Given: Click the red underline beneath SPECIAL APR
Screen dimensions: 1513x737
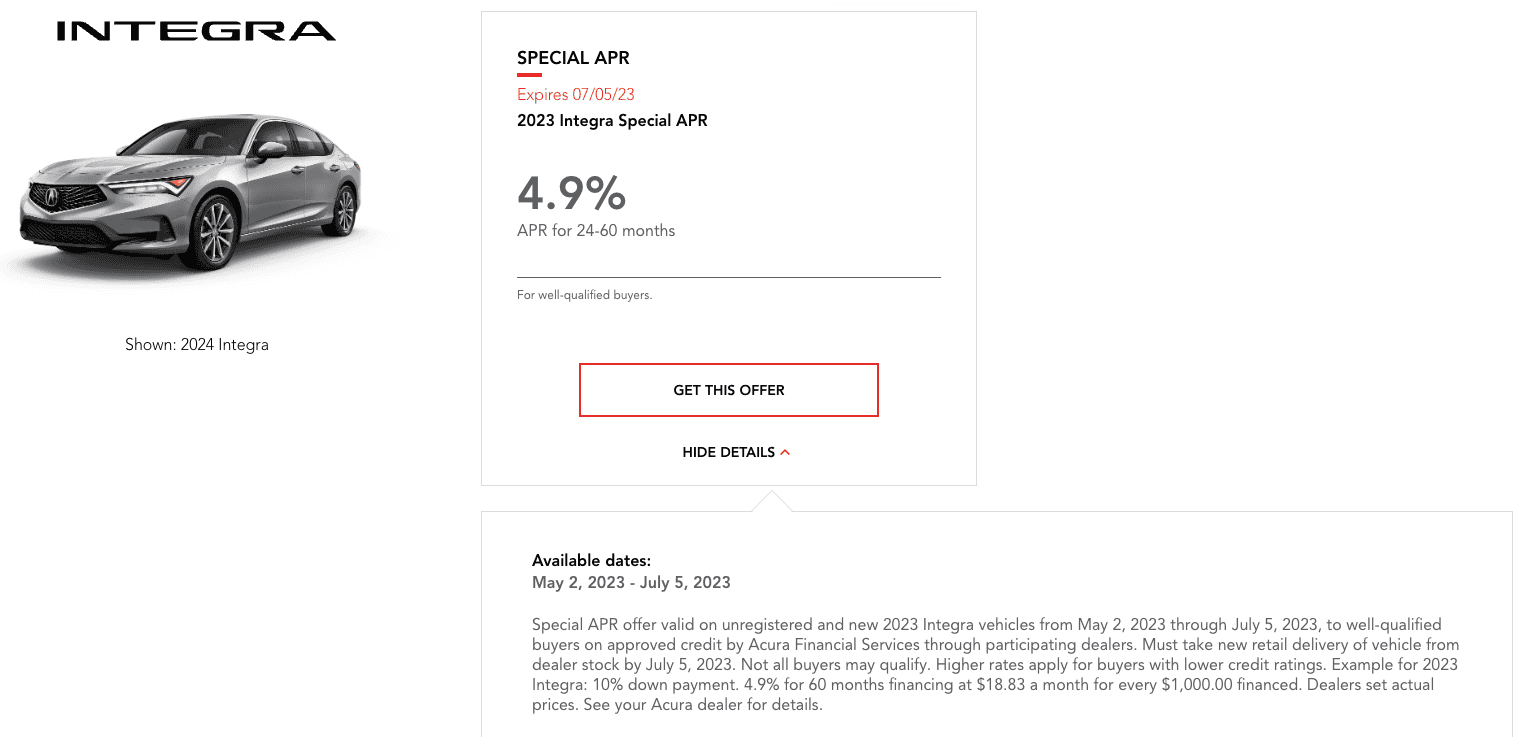Looking at the screenshot, I should click(x=529, y=75).
